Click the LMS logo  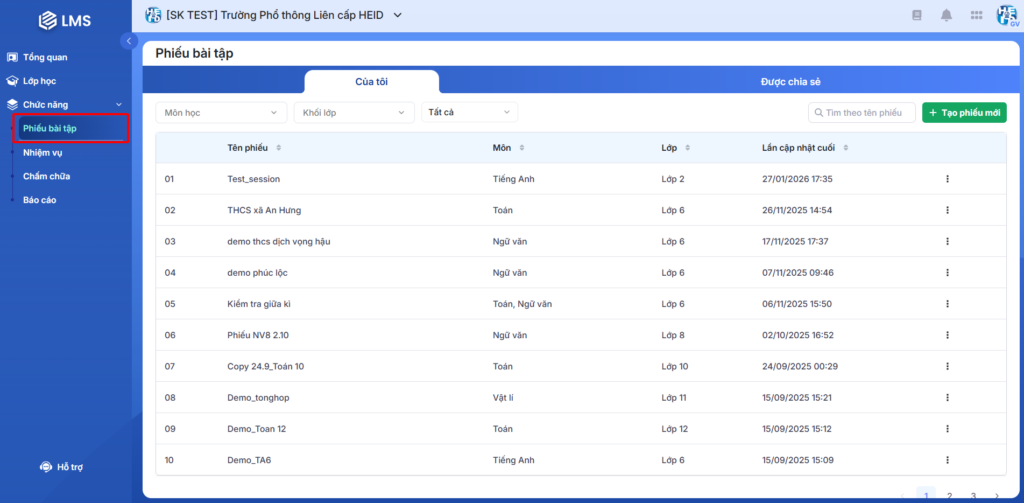point(64,19)
